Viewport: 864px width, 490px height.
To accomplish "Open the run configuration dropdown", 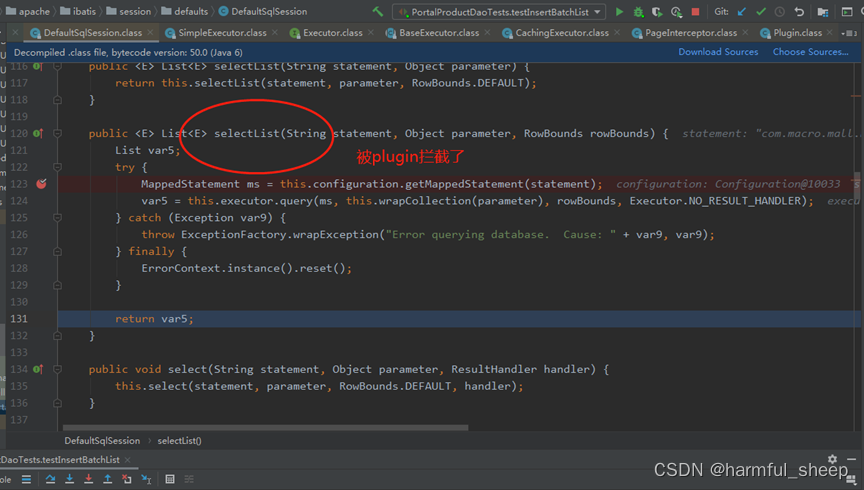I will [597, 12].
